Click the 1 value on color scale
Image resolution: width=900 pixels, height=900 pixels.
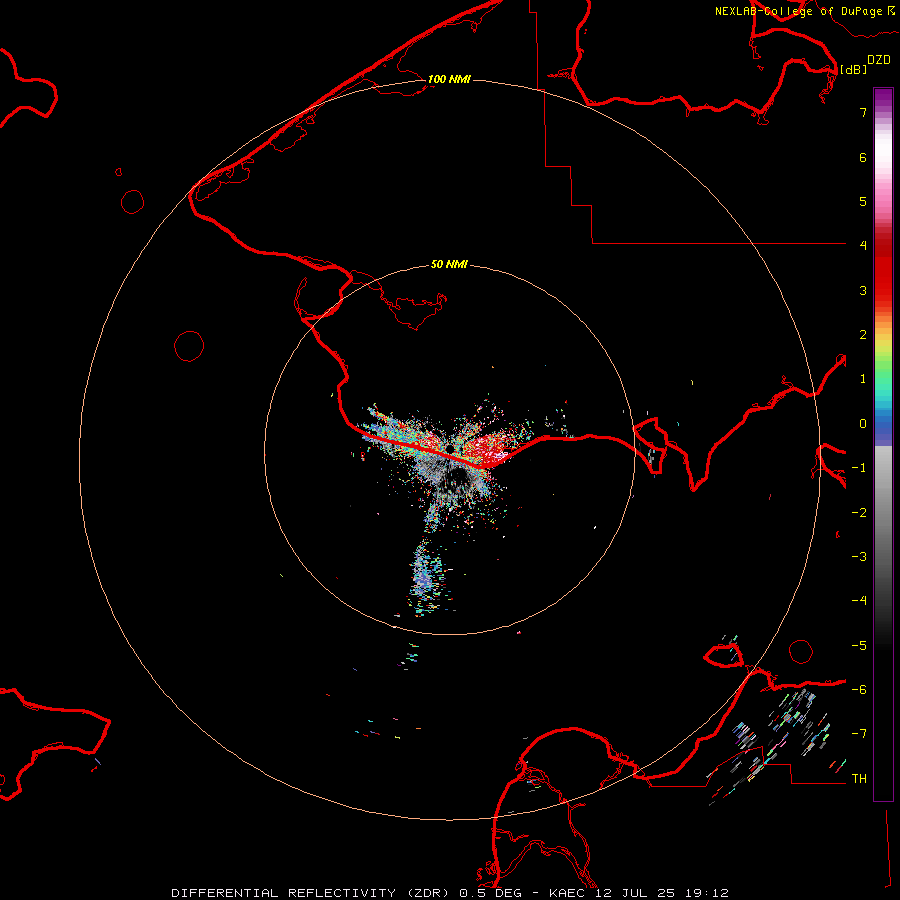[x=863, y=379]
